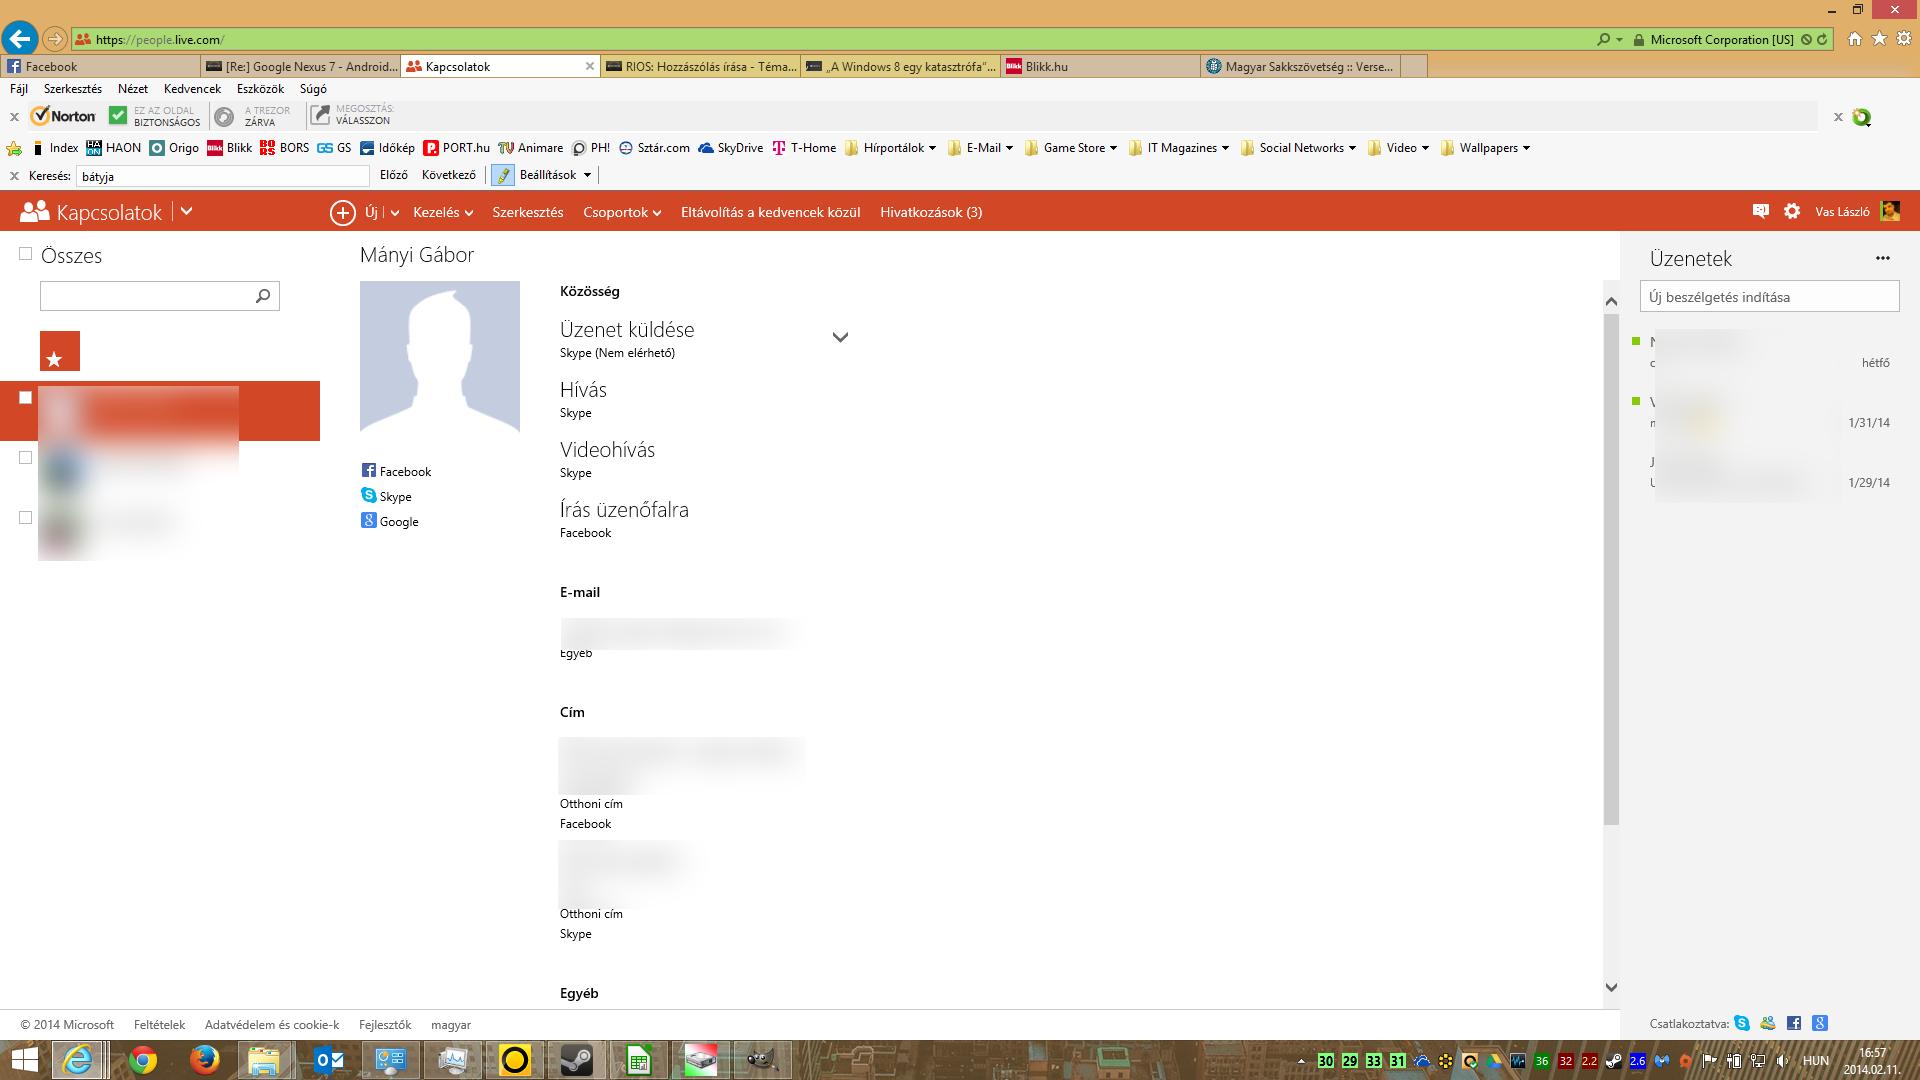Check the Összes select-all checkbox
The width and height of the screenshot is (1920, 1080).
point(26,255)
